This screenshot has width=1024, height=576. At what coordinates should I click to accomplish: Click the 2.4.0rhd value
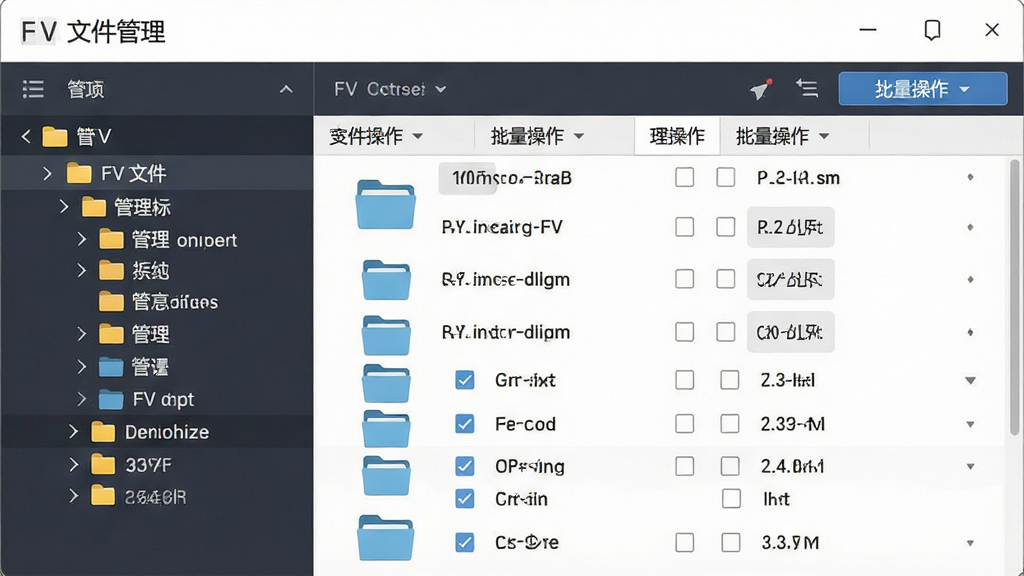pos(792,466)
